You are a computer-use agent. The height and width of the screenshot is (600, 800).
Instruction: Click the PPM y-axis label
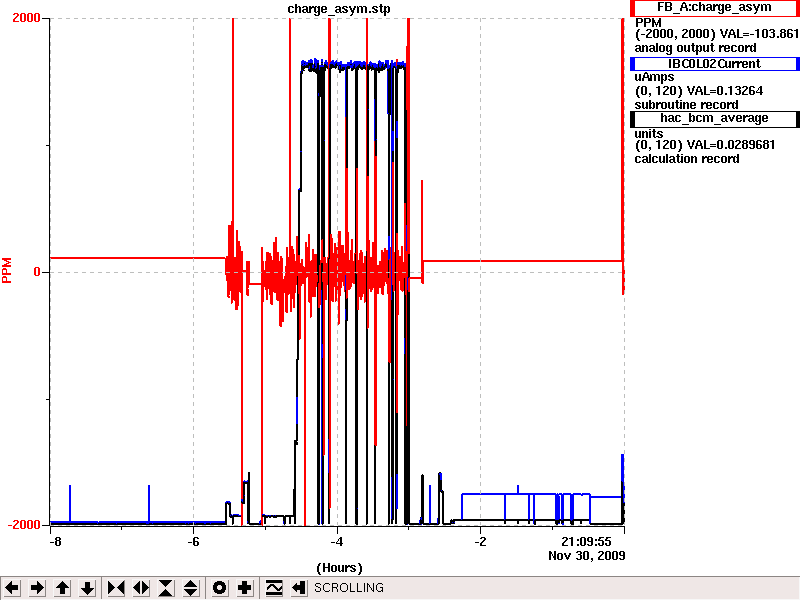[x=7, y=270]
